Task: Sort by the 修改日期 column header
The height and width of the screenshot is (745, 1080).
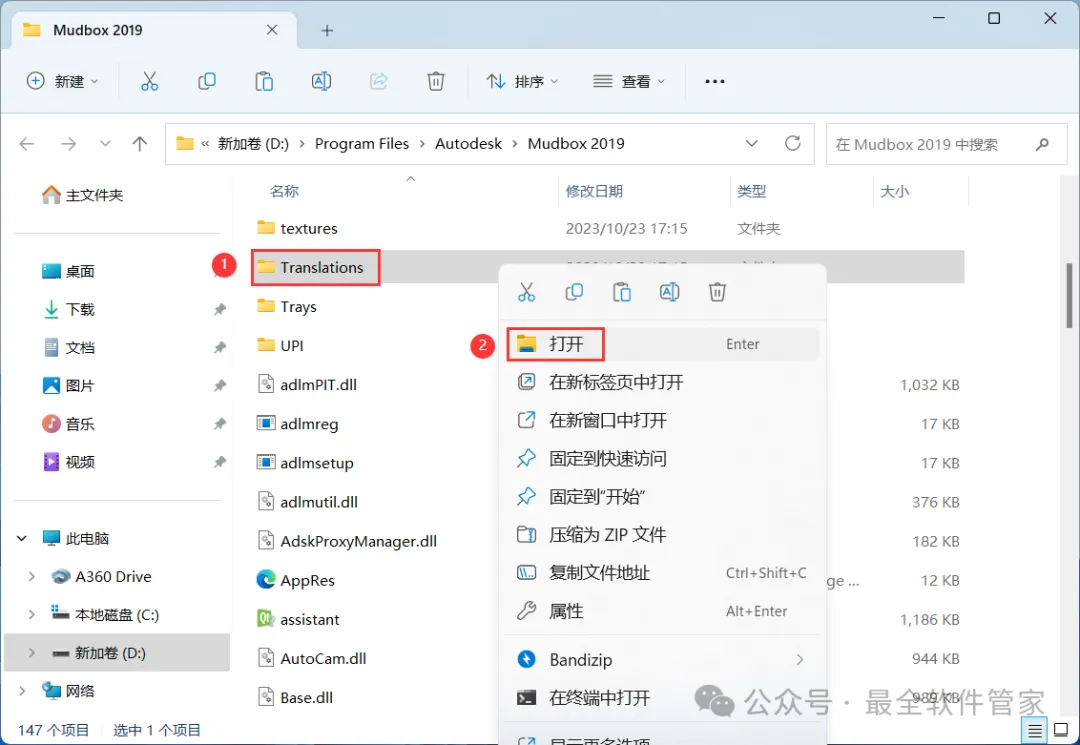Action: click(x=594, y=191)
